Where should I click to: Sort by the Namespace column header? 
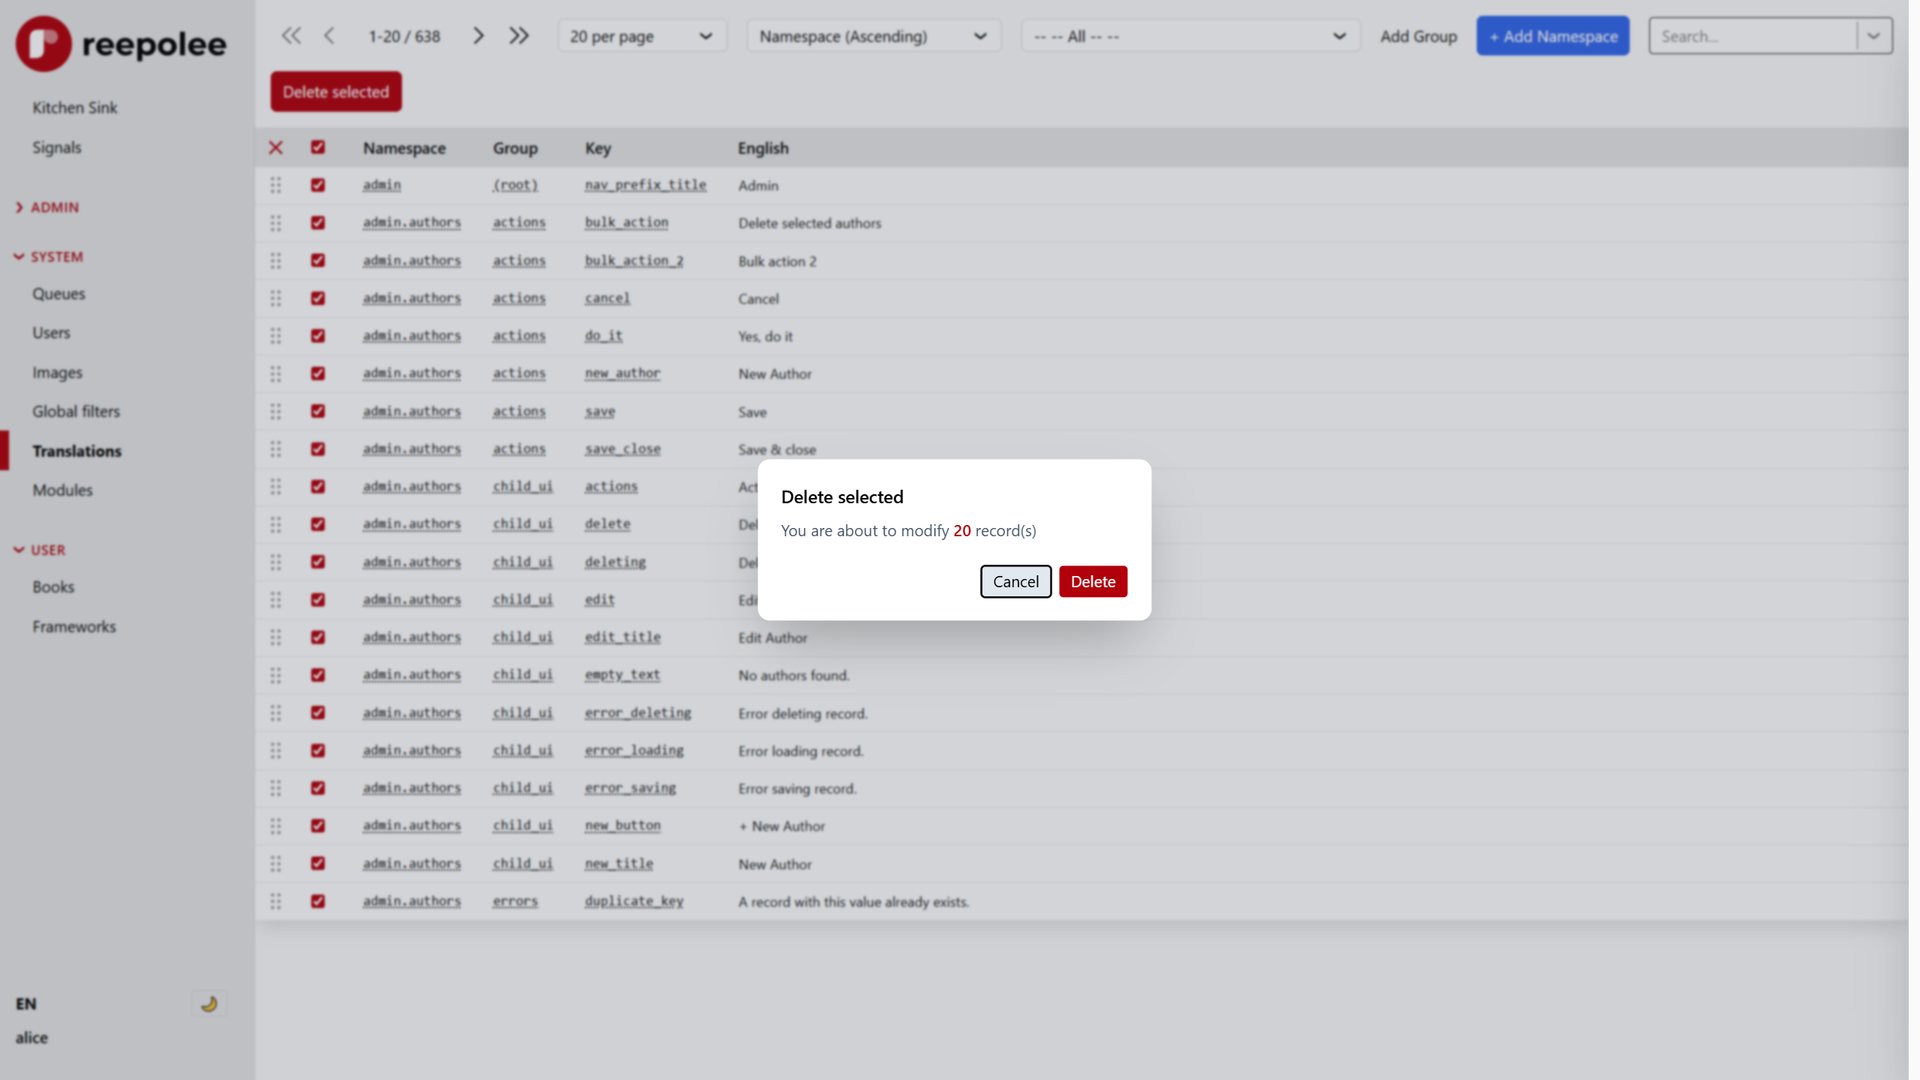pos(404,148)
